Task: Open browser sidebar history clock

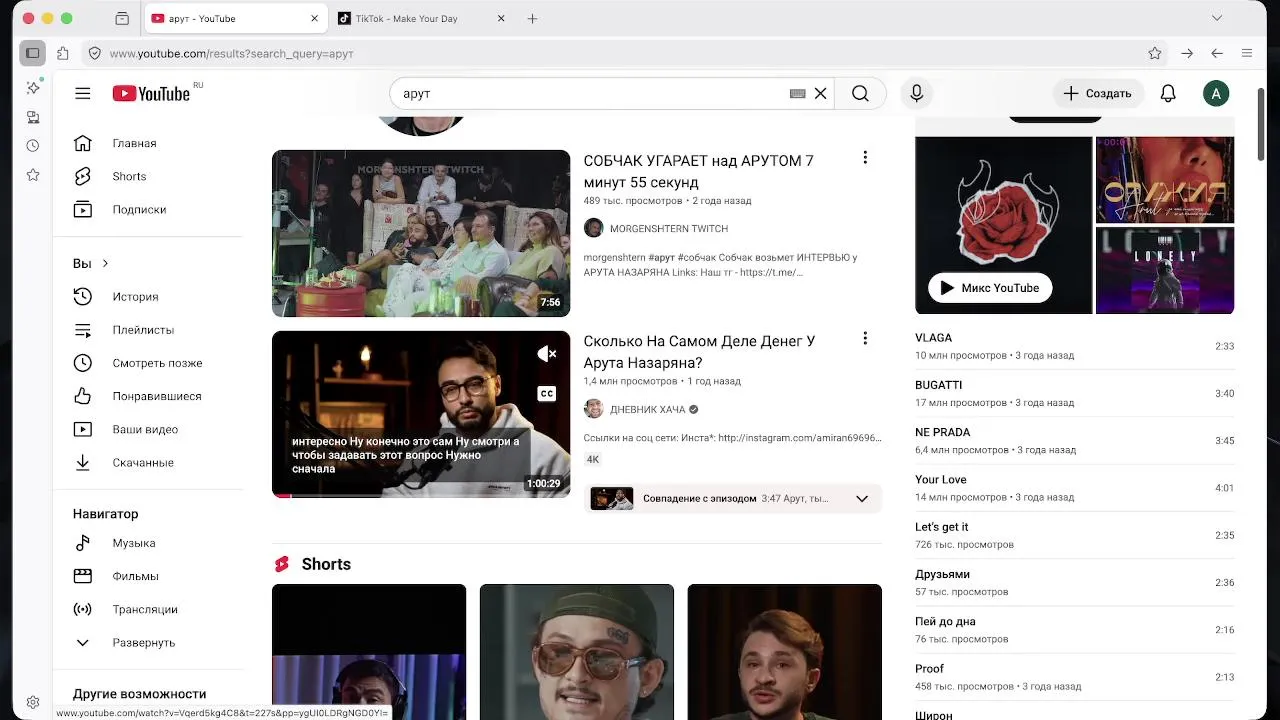Action: pos(33,146)
